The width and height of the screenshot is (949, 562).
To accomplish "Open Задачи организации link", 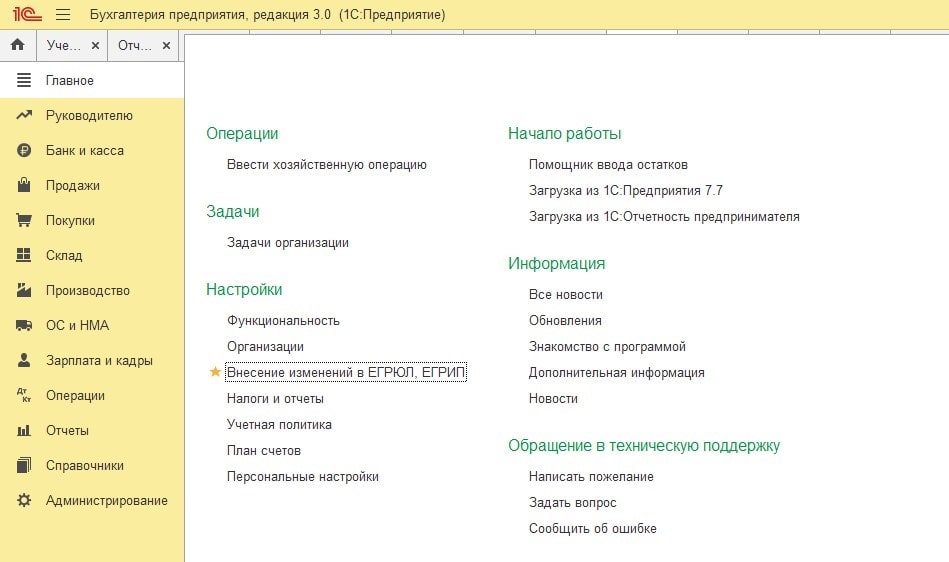I will [x=287, y=243].
